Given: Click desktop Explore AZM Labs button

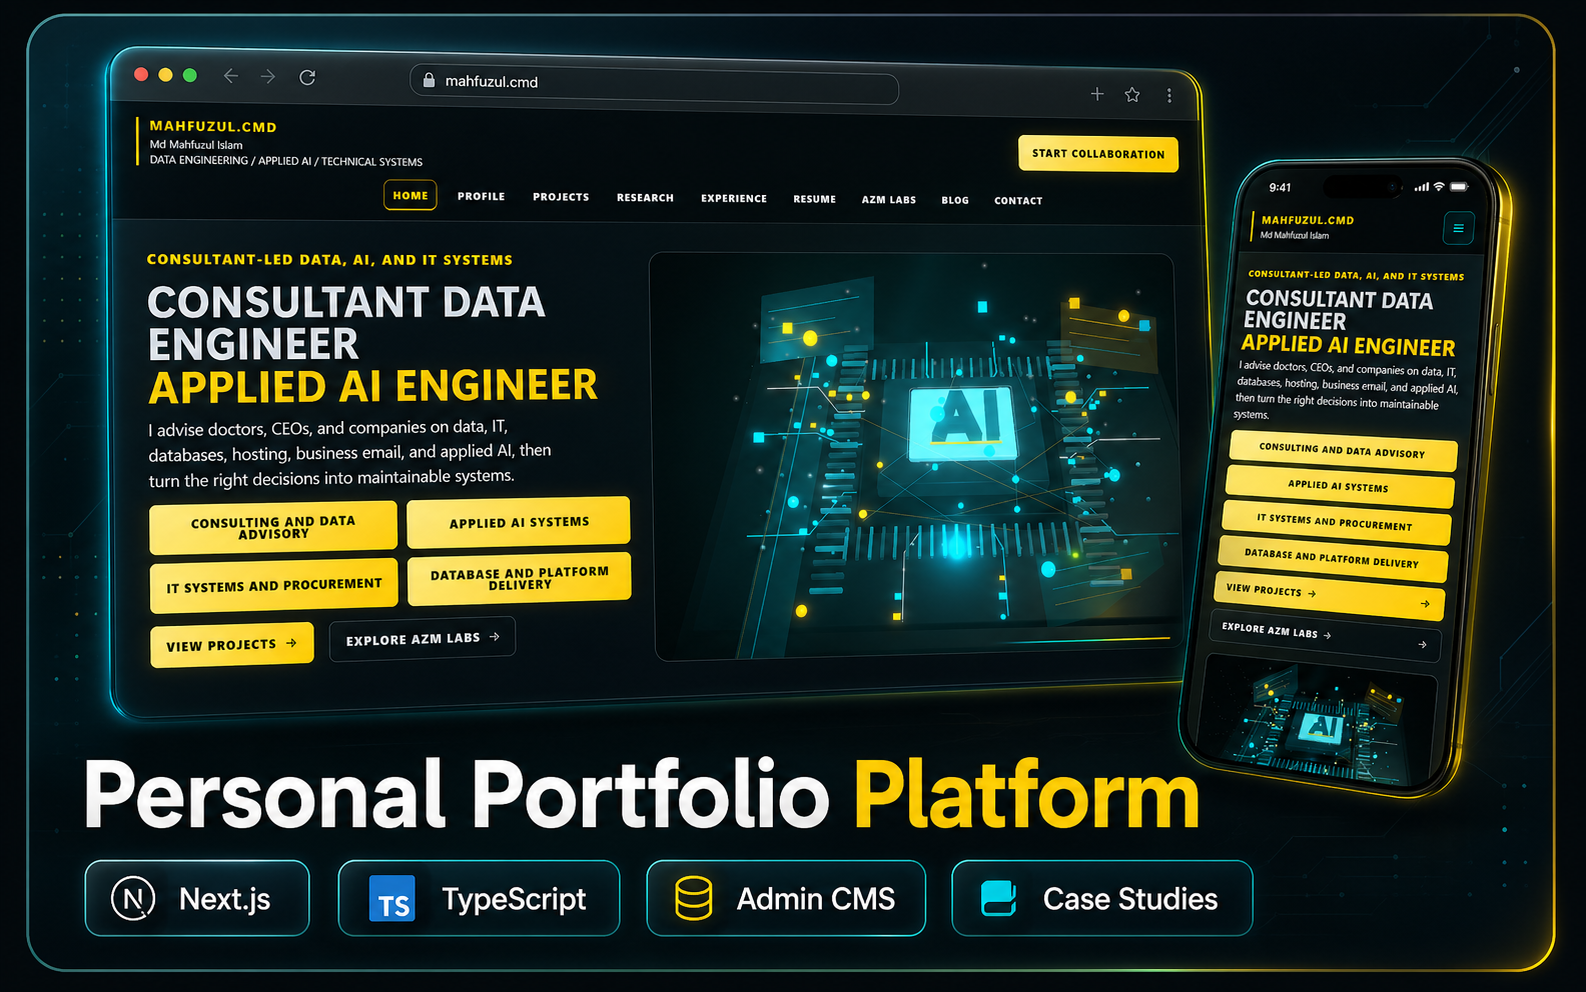Looking at the screenshot, I should [x=422, y=639].
